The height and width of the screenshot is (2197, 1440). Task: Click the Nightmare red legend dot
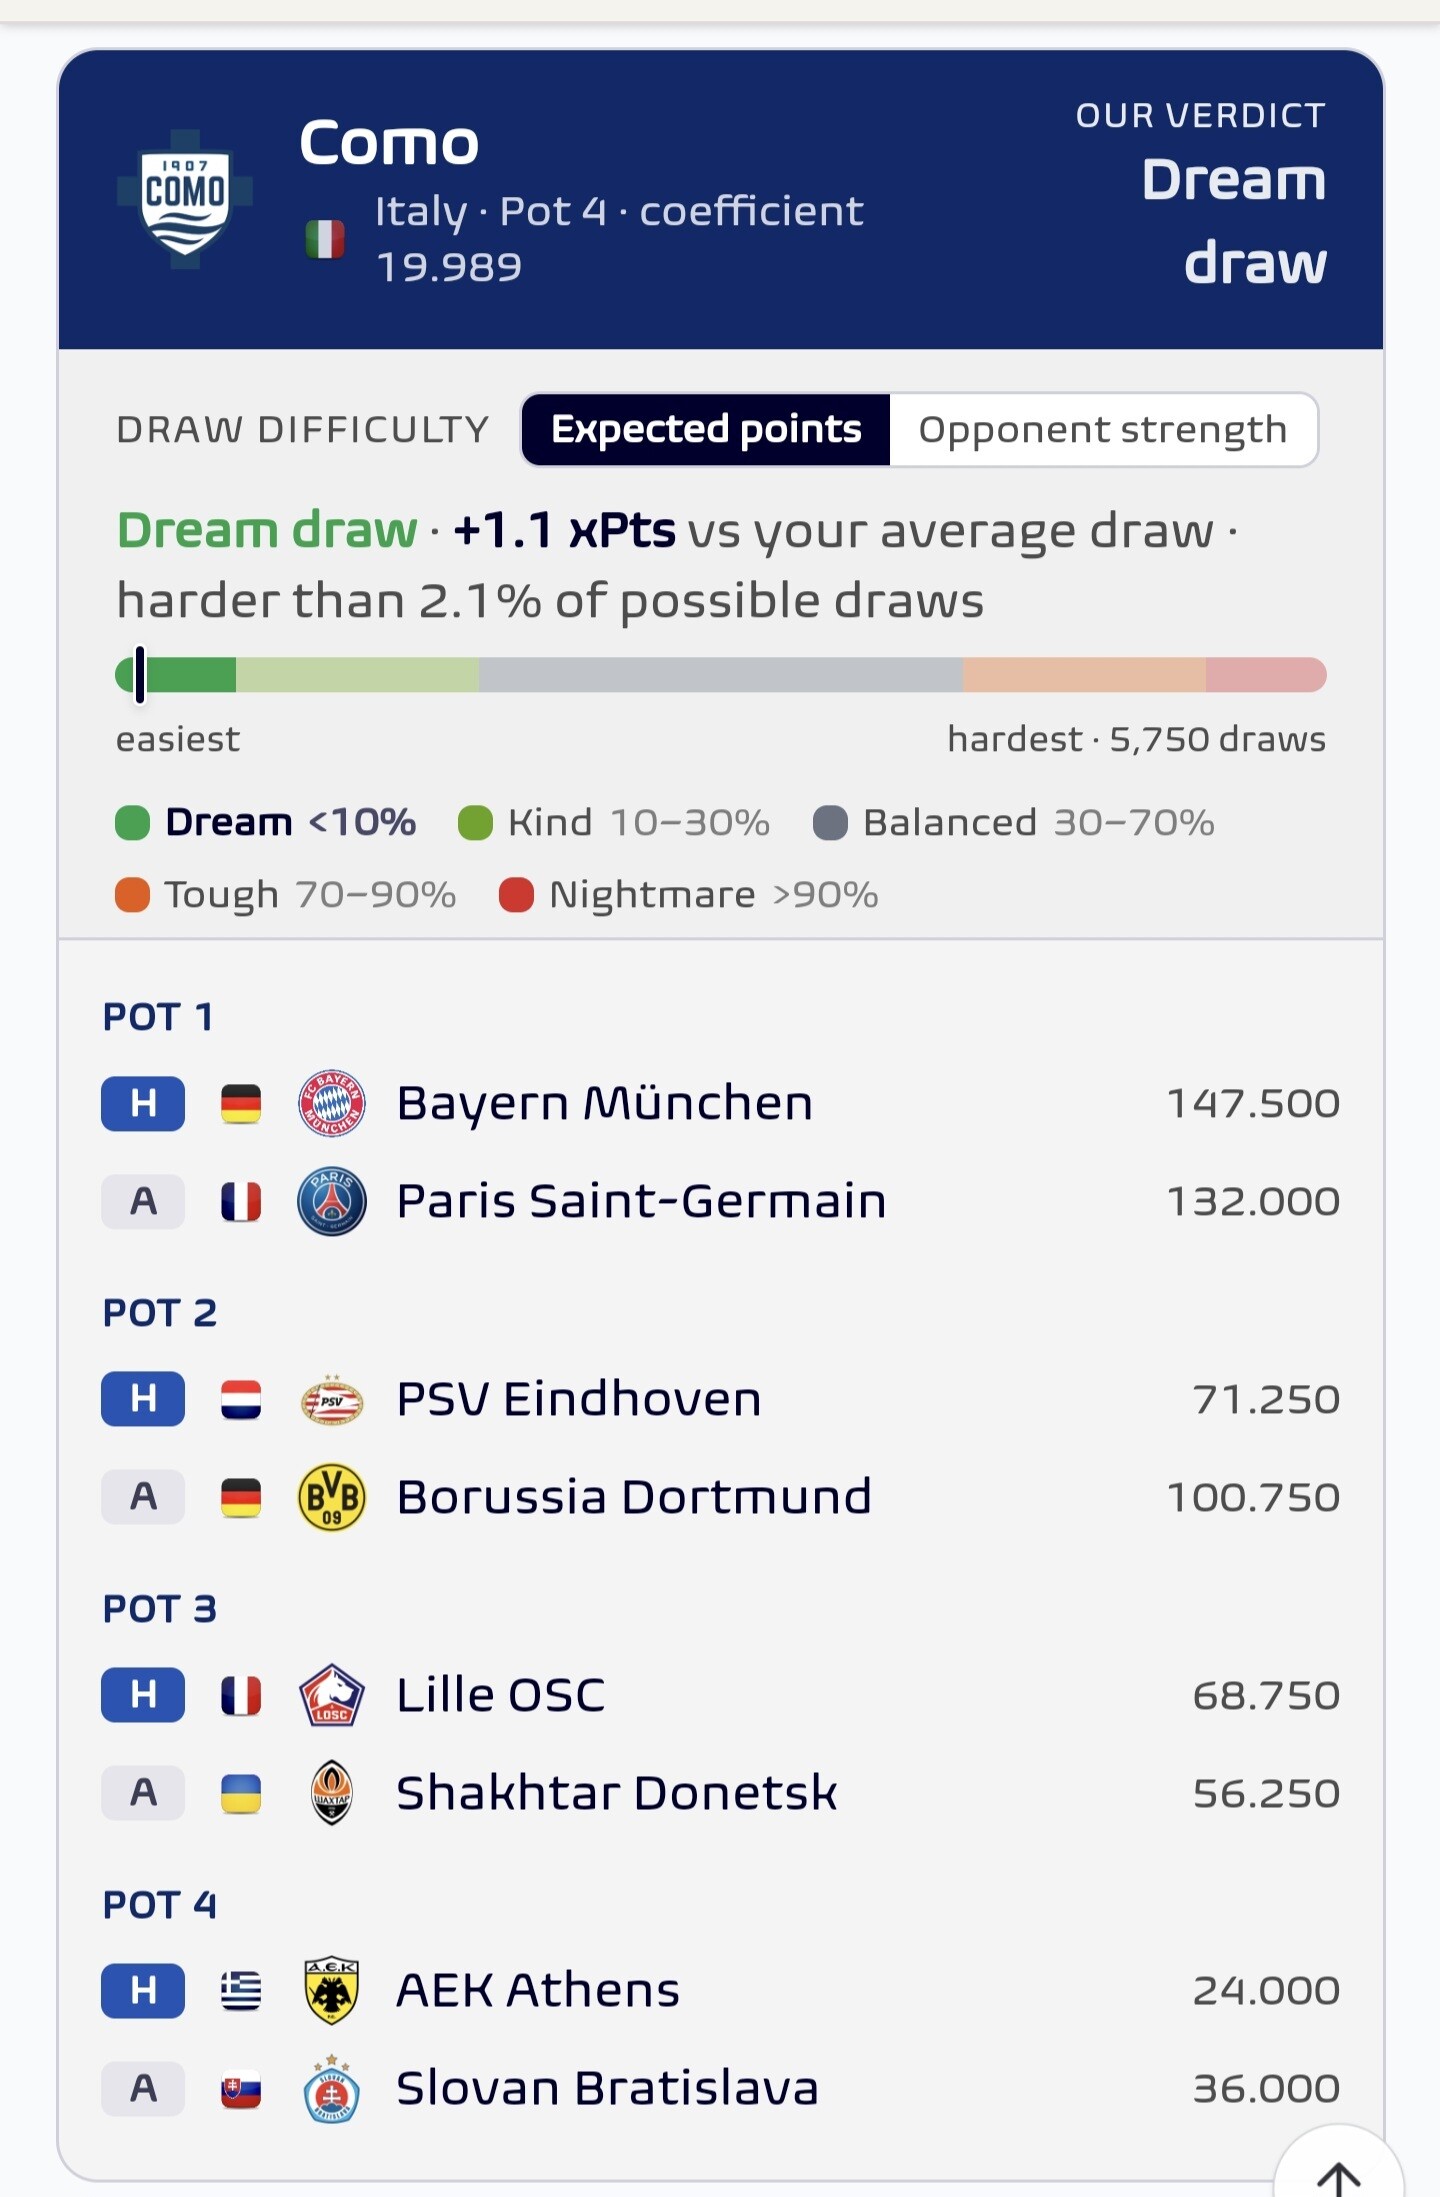[516, 895]
